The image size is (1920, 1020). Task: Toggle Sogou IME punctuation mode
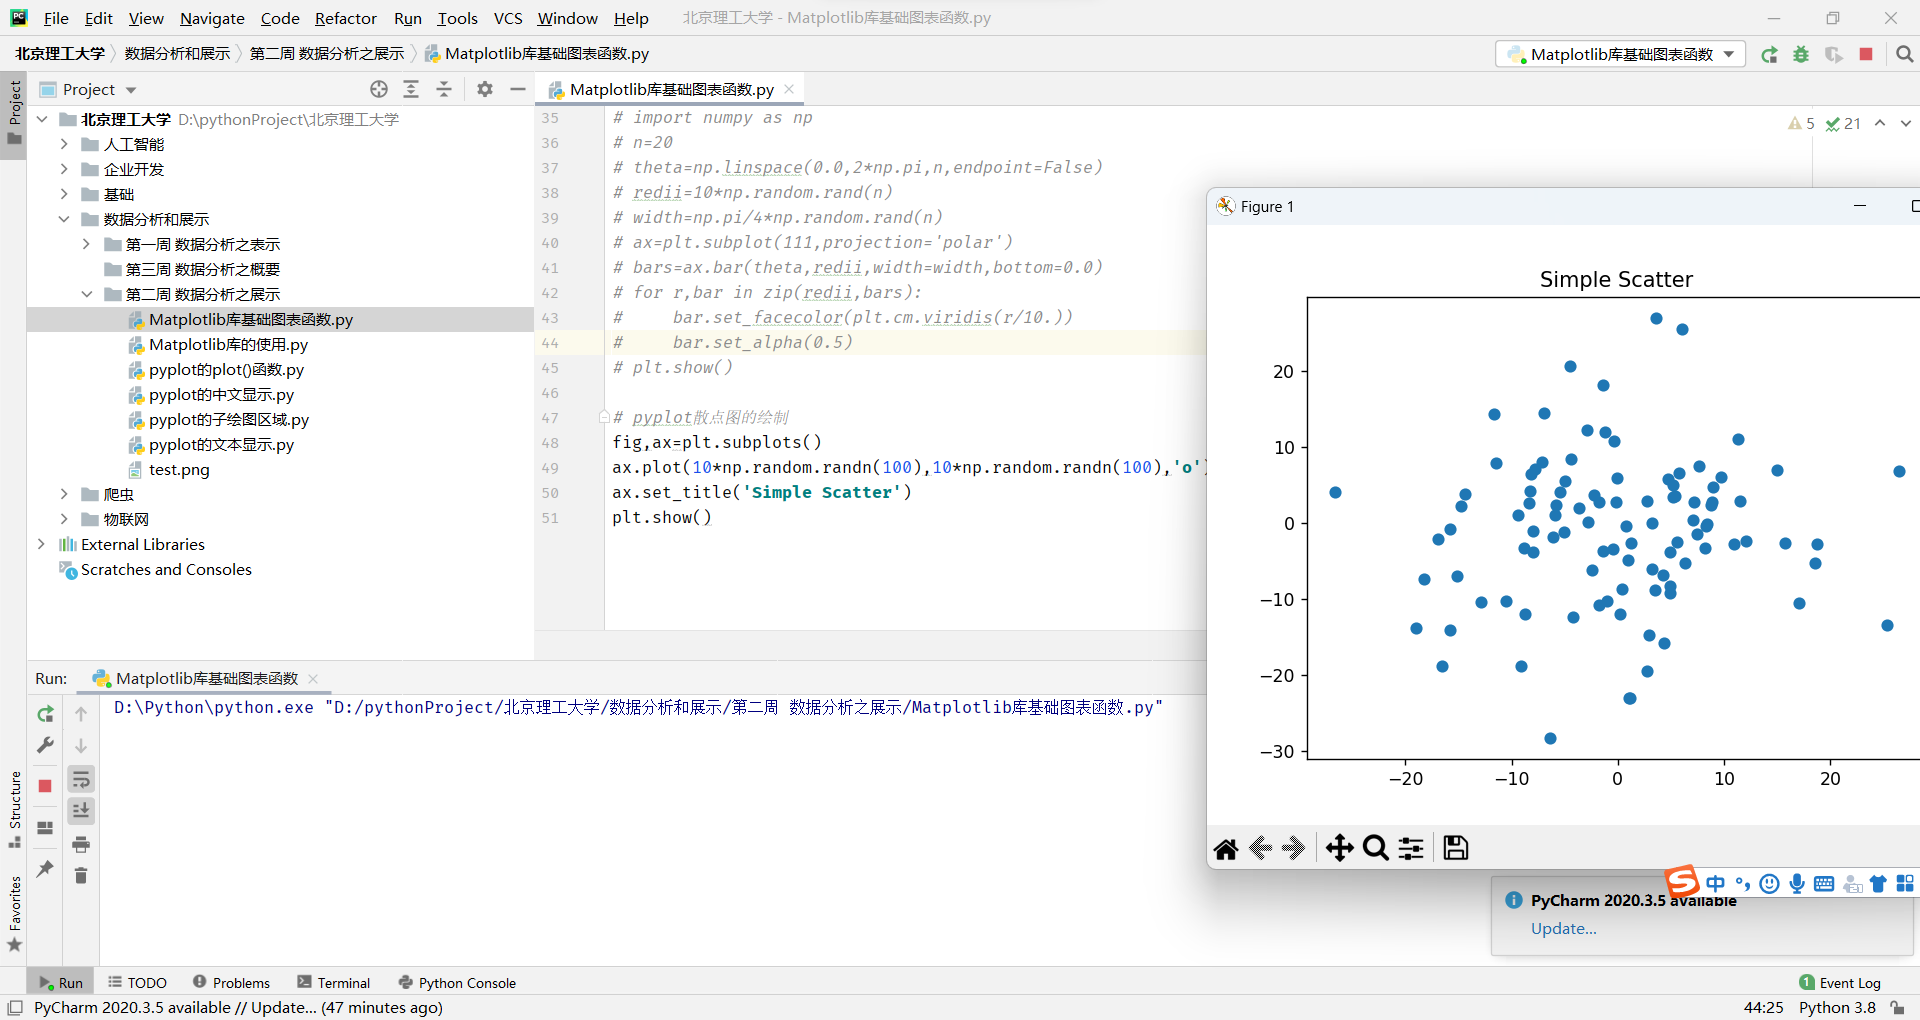tap(1743, 883)
